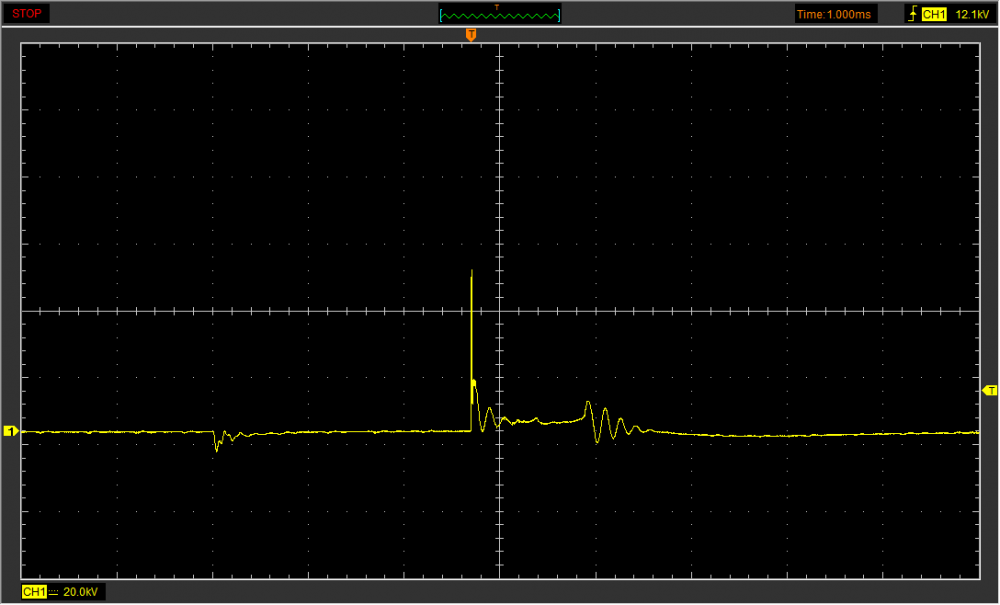Click the peak of the tall voltage spike

click(472, 272)
